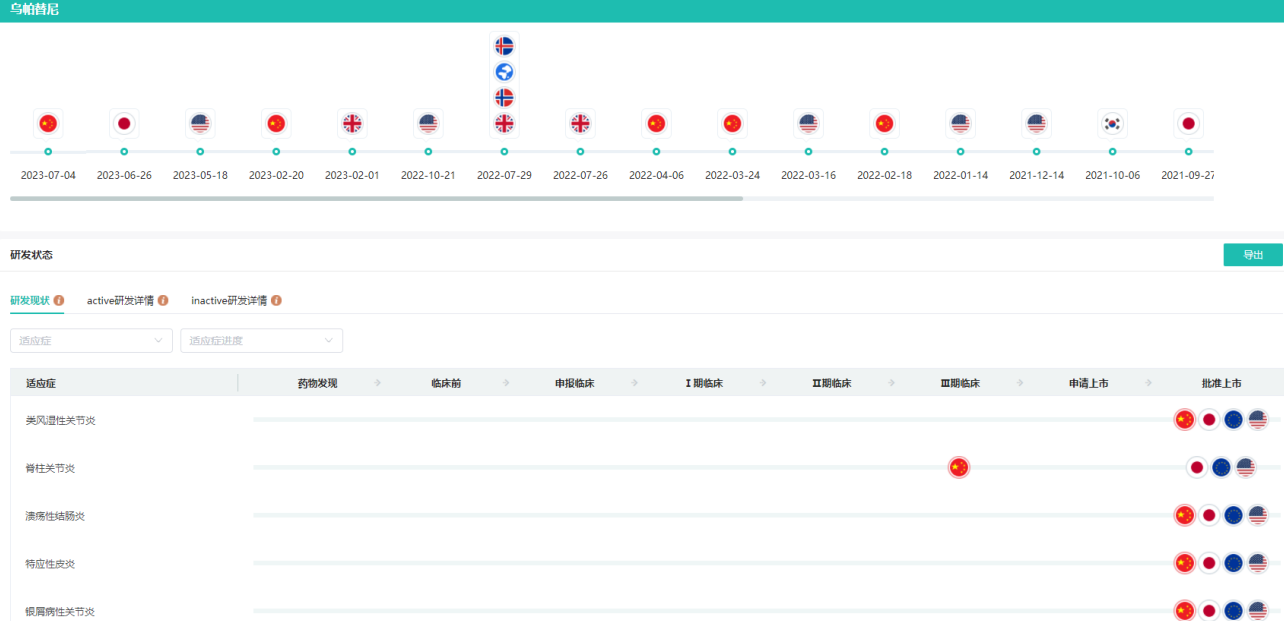This screenshot has width=1284, height=621.
Task: Click globe icon above 2022-07-29
Action: click(504, 72)
